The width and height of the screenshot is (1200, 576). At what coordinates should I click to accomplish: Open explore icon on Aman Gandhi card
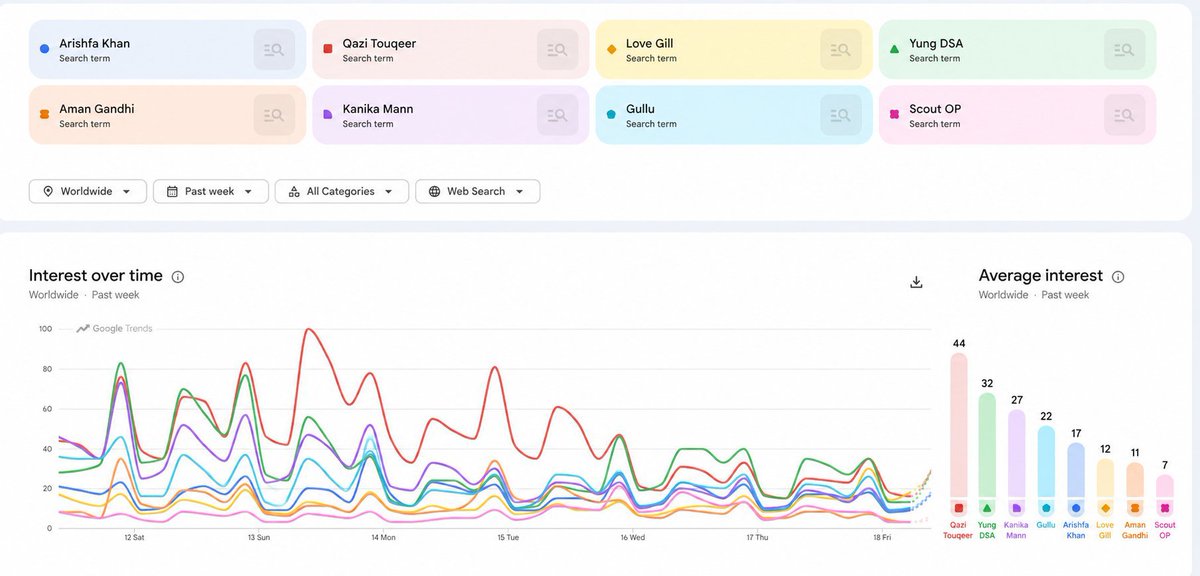tap(274, 115)
